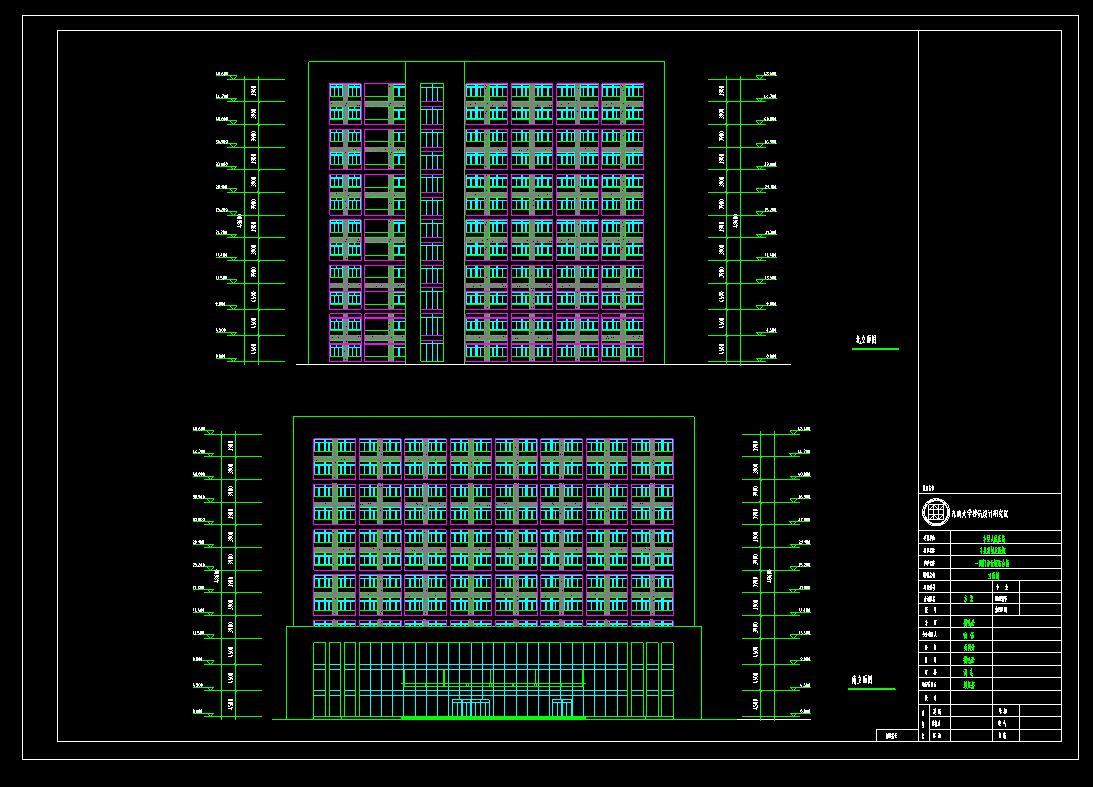
Task: Select the small label box left of the title block bottom
Action: click(x=896, y=735)
